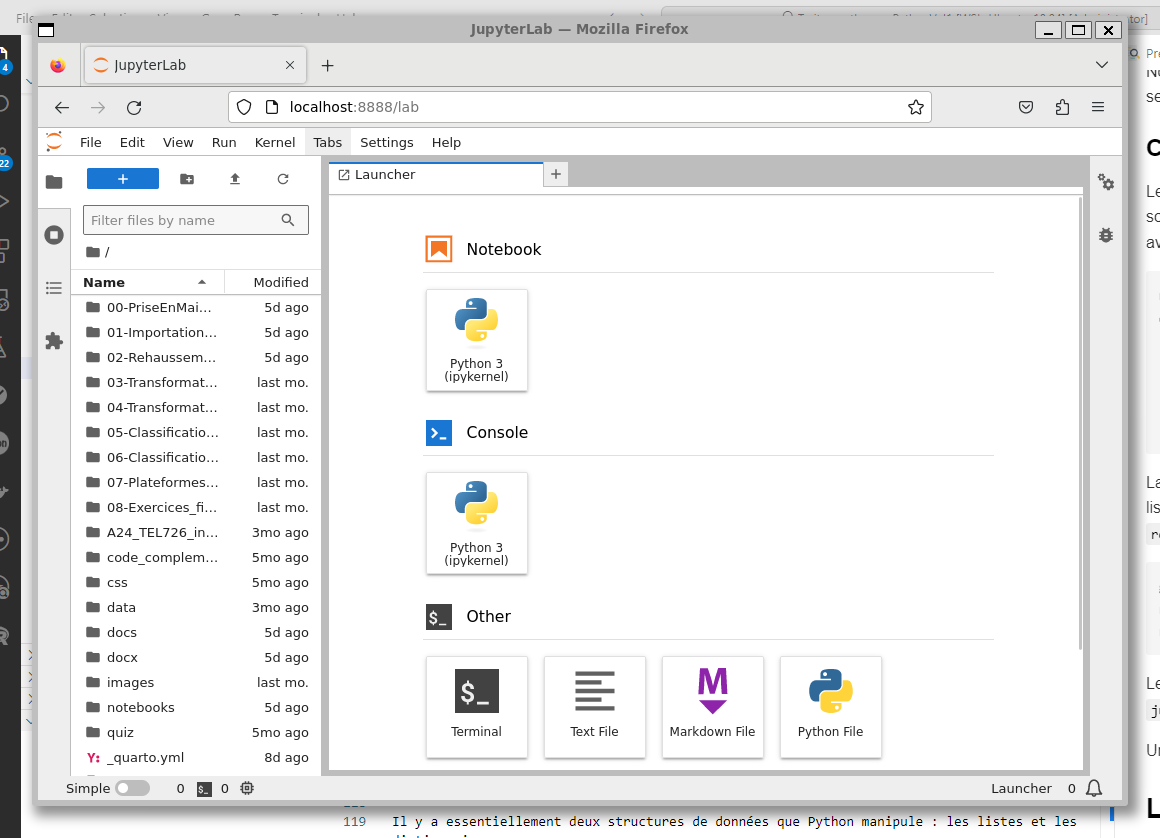The height and width of the screenshot is (838, 1160).
Task: Select the notebooks folder
Action: tap(197, 708)
